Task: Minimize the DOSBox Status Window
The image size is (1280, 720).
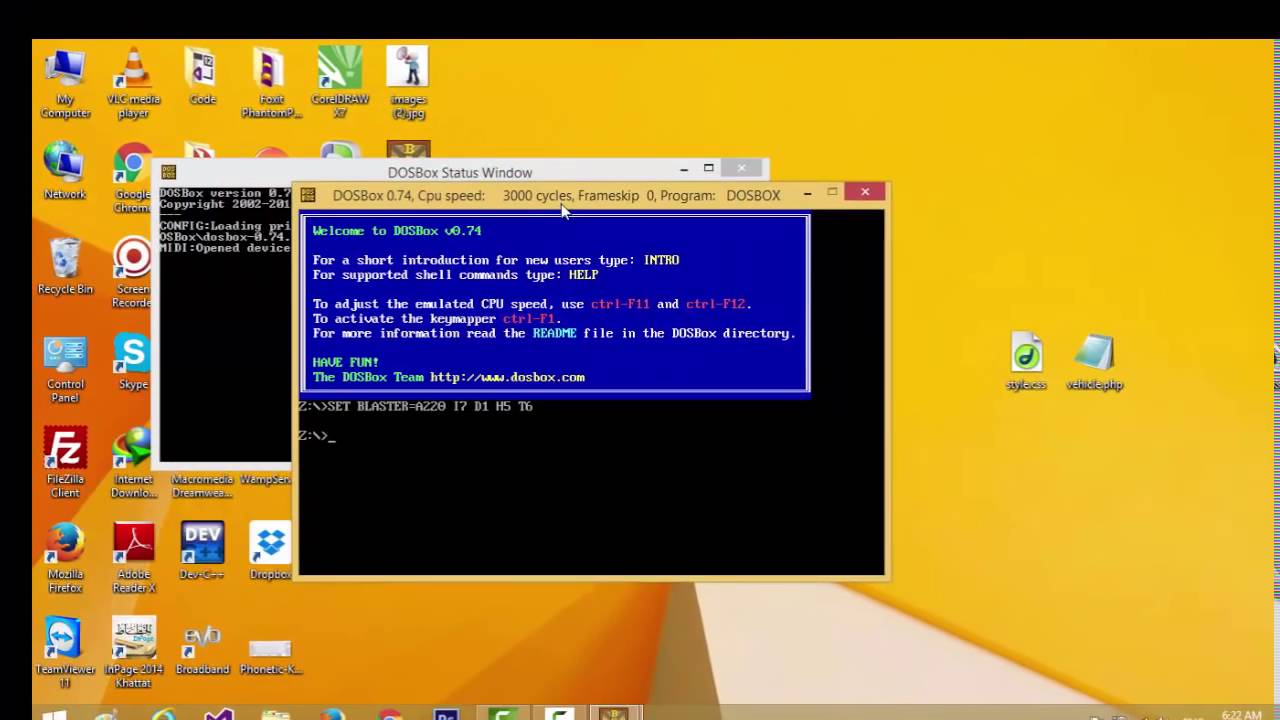Action: click(x=684, y=169)
